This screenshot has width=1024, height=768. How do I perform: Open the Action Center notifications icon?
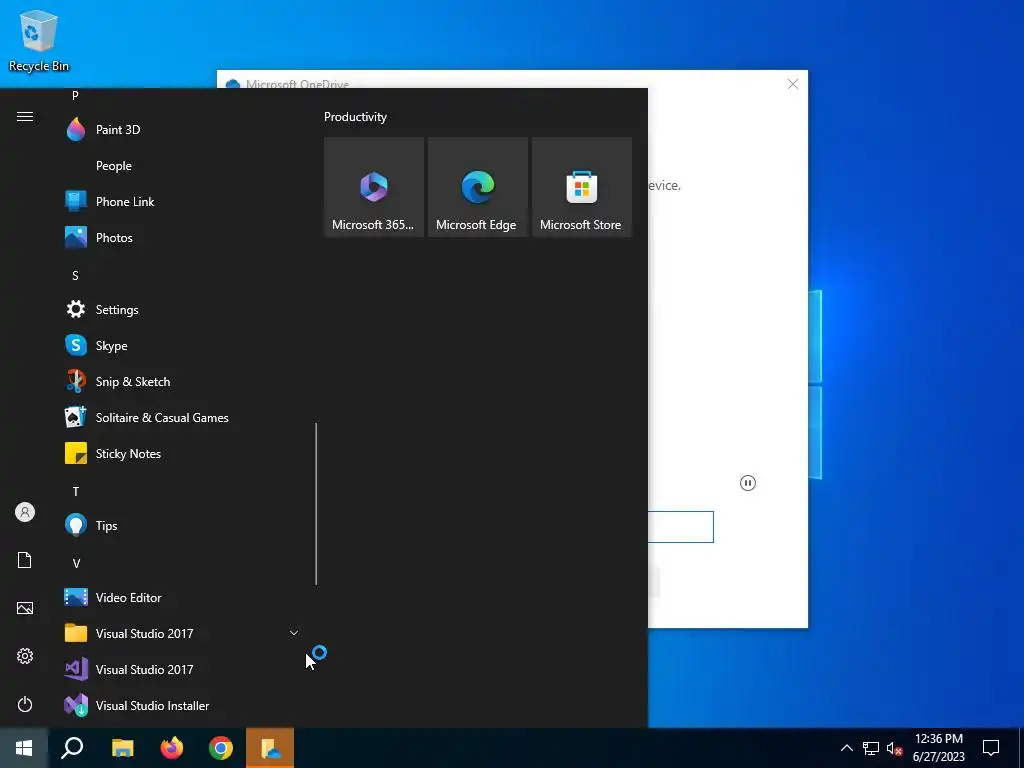991,748
